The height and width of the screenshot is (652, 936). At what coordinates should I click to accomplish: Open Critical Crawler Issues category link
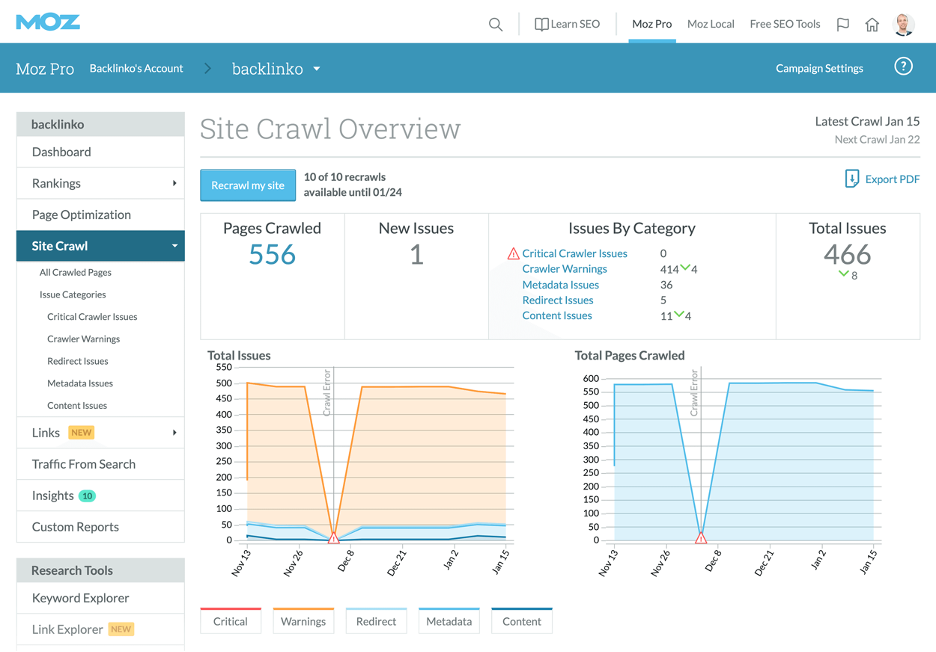point(574,254)
